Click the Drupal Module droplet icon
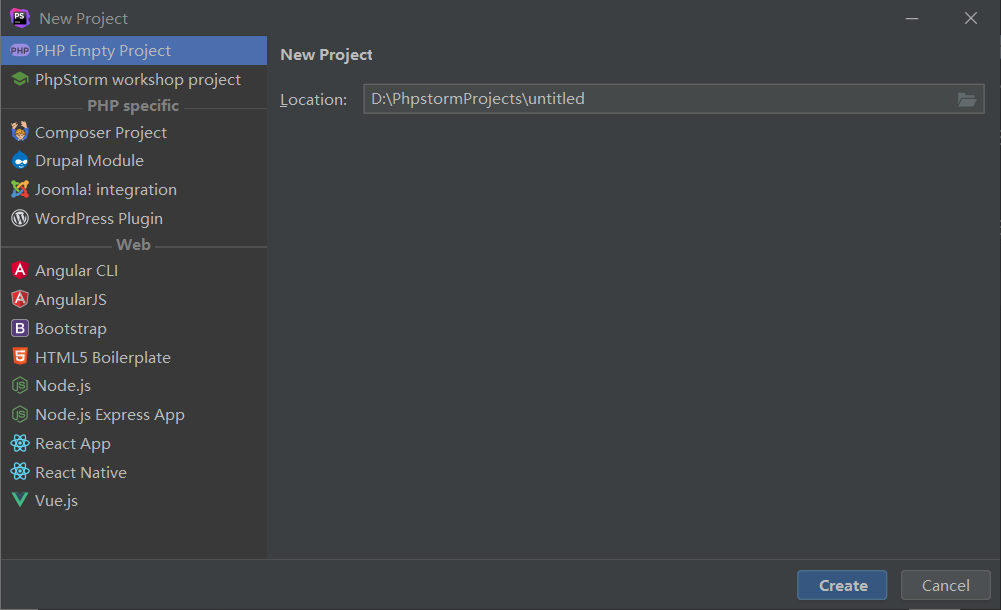This screenshot has height=610, width=1001. click(20, 160)
